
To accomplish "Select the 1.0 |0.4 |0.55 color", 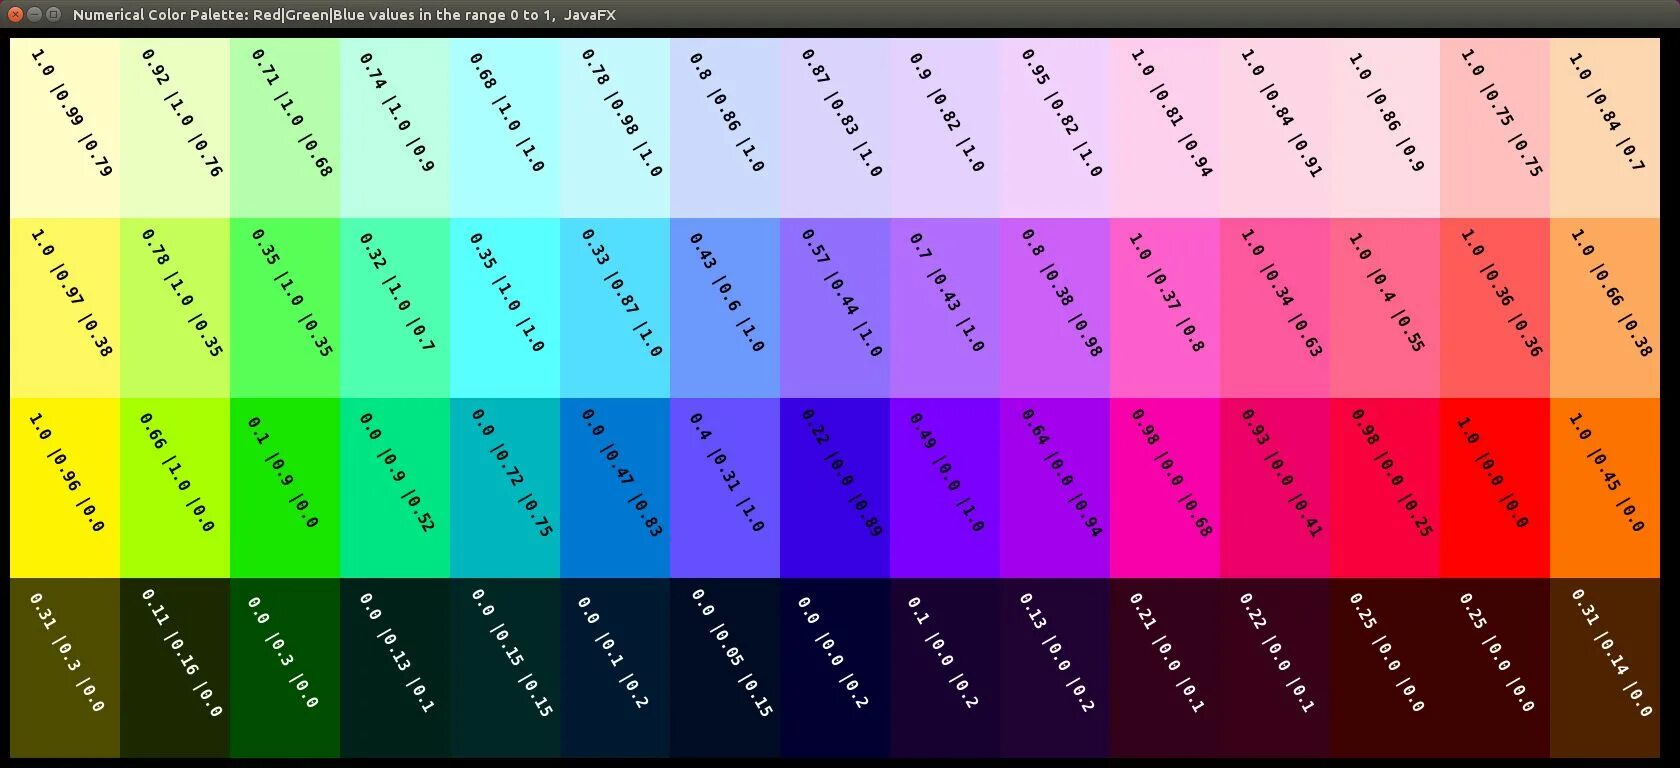I will point(1385,308).
